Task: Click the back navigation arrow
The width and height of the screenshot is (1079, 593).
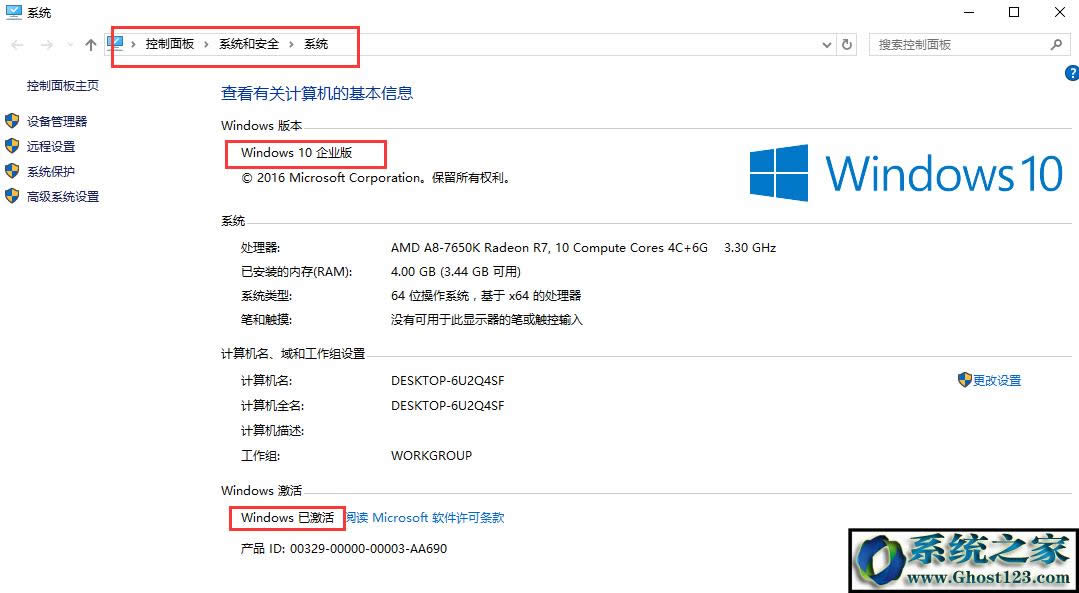Action: click(16, 44)
